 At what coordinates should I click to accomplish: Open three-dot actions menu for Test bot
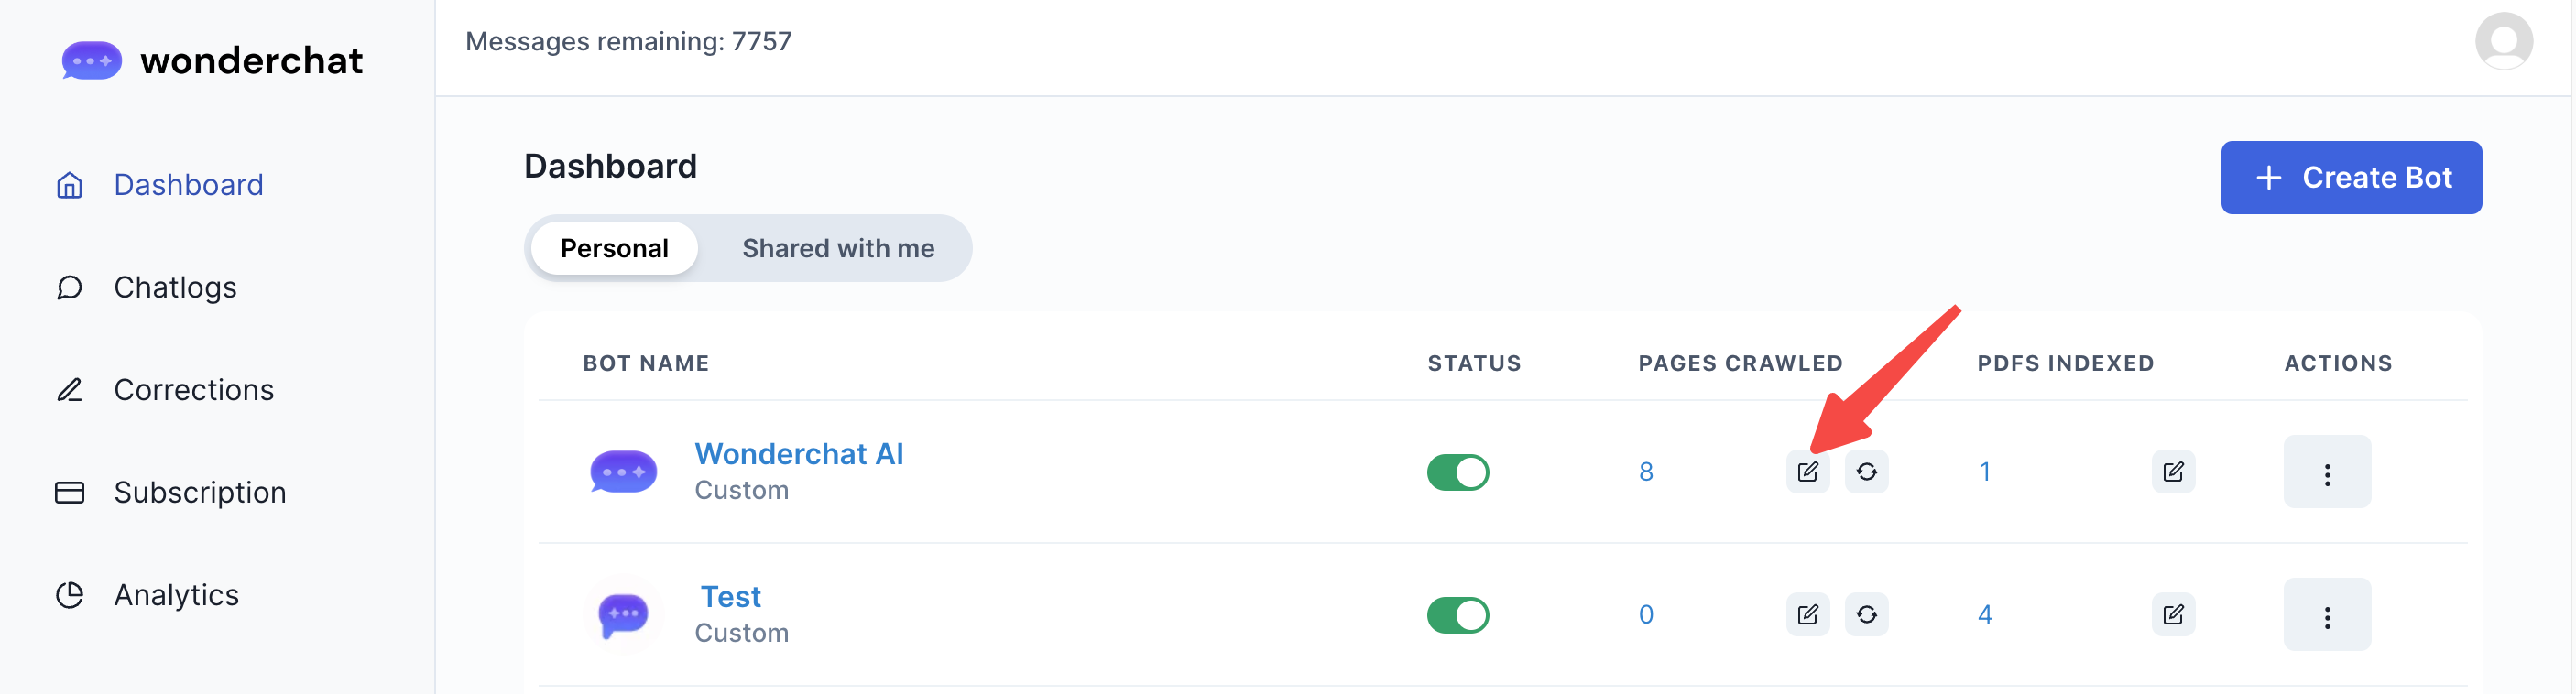pyautogui.click(x=2326, y=615)
